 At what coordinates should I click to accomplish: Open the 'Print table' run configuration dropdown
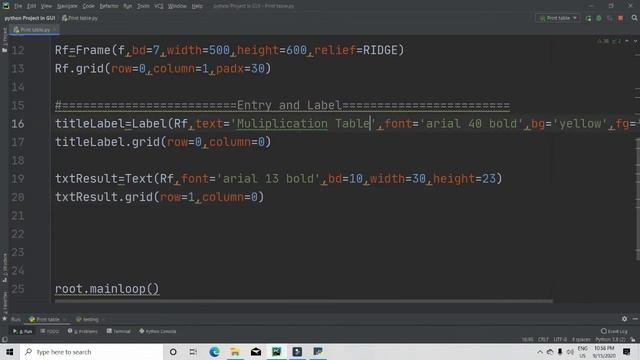point(558,18)
